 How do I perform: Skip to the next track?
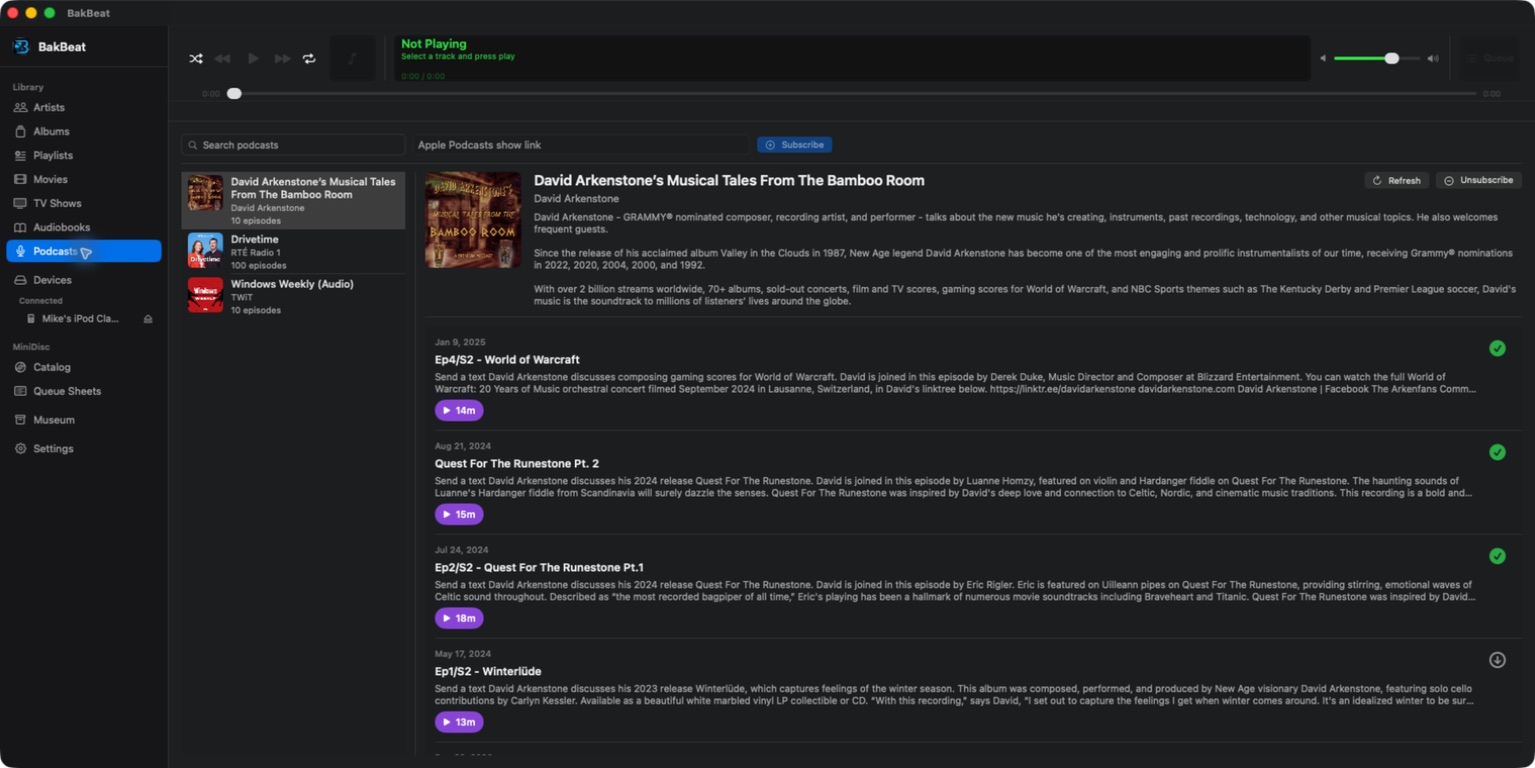[283, 59]
